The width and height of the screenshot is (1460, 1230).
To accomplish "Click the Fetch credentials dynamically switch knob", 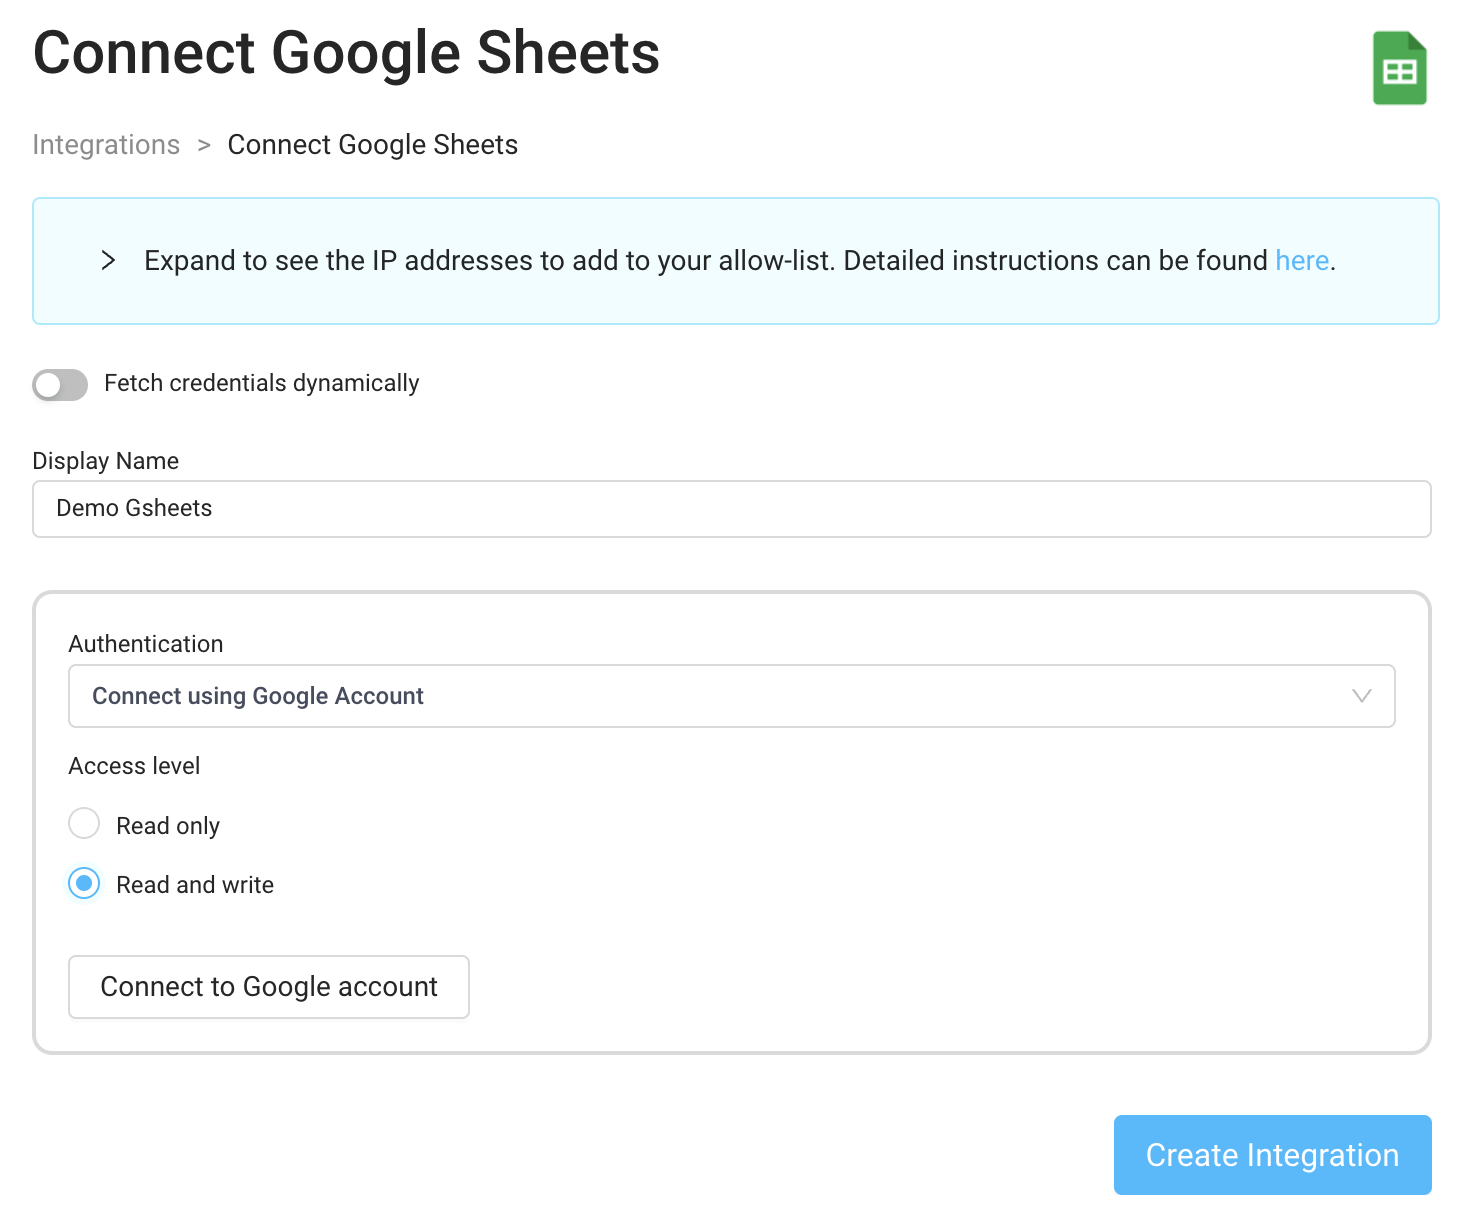I will point(48,385).
